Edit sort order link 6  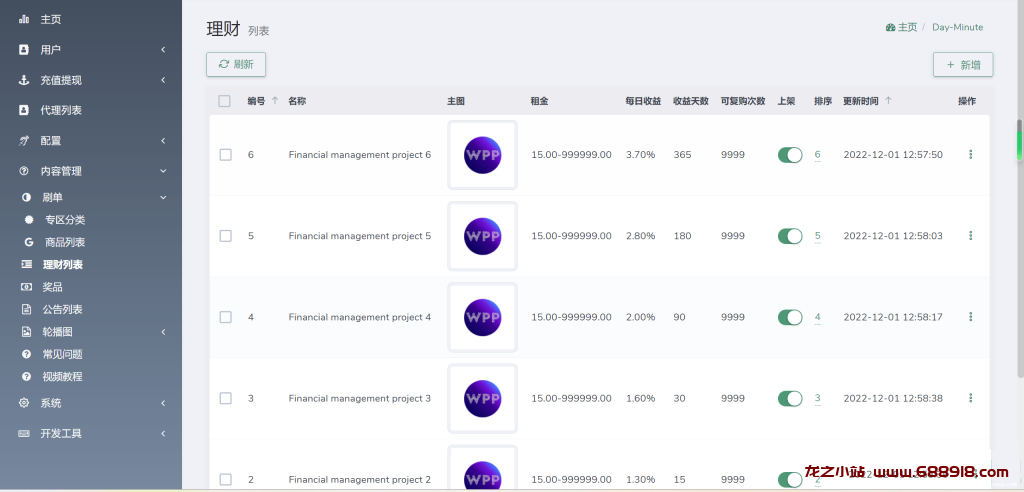(818, 155)
